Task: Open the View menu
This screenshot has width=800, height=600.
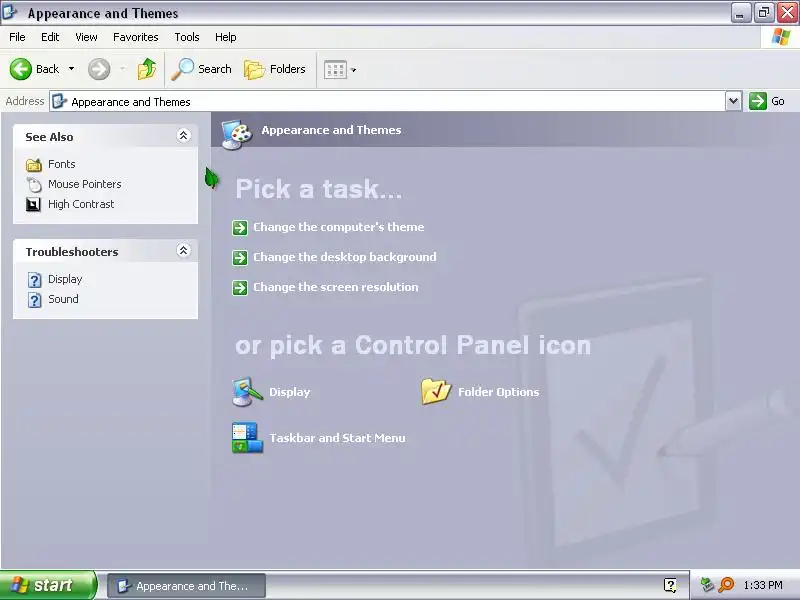Action: click(x=86, y=37)
